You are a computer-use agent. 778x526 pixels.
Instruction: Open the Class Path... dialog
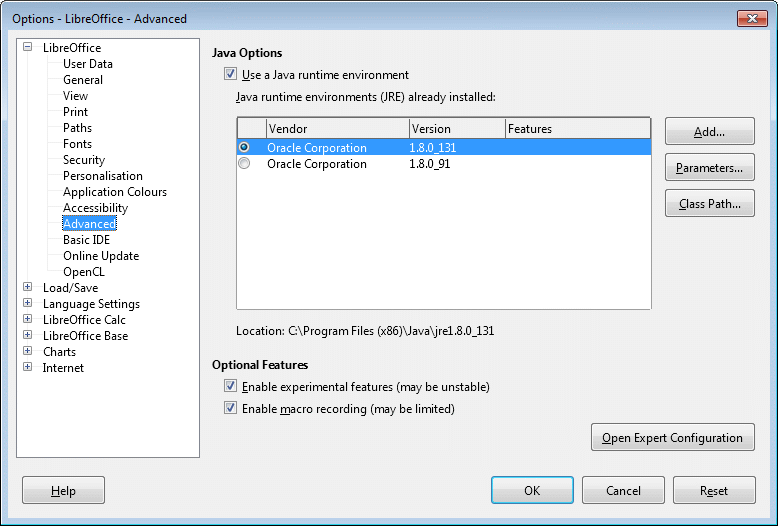(710, 203)
